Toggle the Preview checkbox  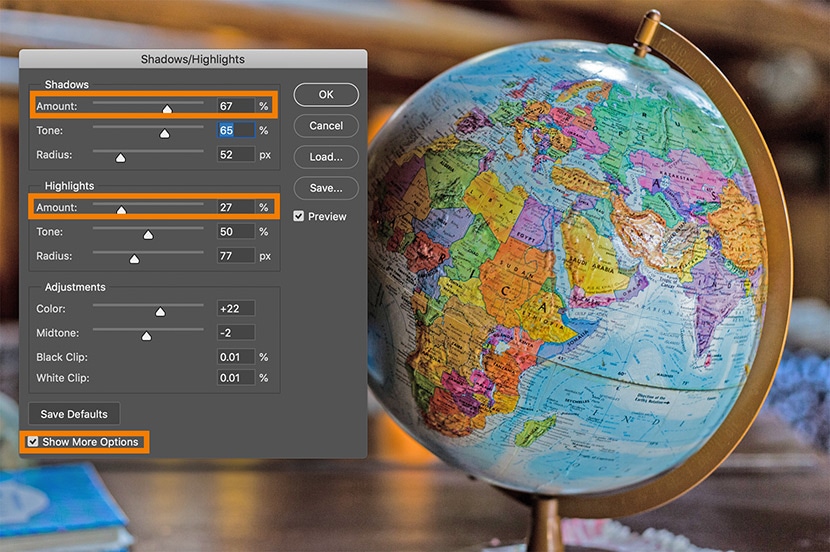click(299, 216)
